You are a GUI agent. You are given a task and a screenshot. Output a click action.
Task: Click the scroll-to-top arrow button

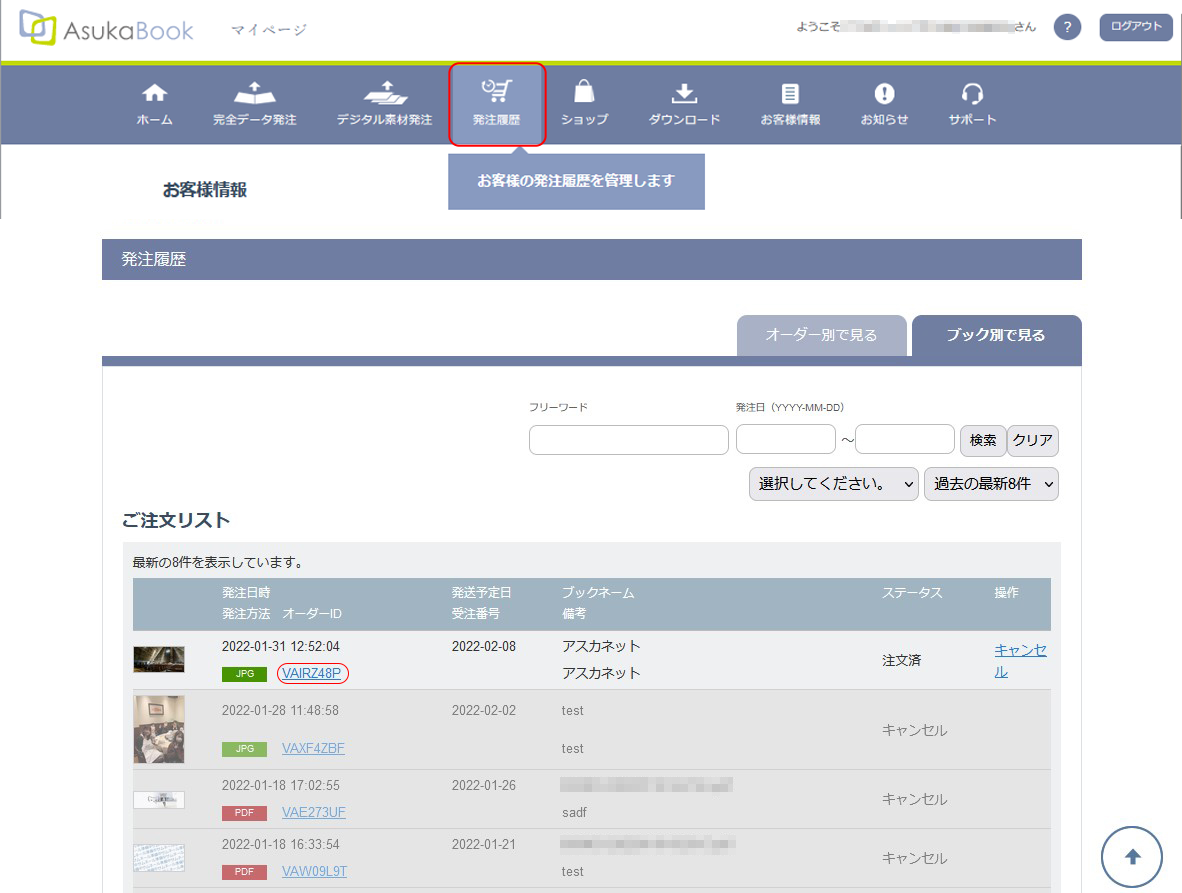pyautogui.click(x=1131, y=857)
